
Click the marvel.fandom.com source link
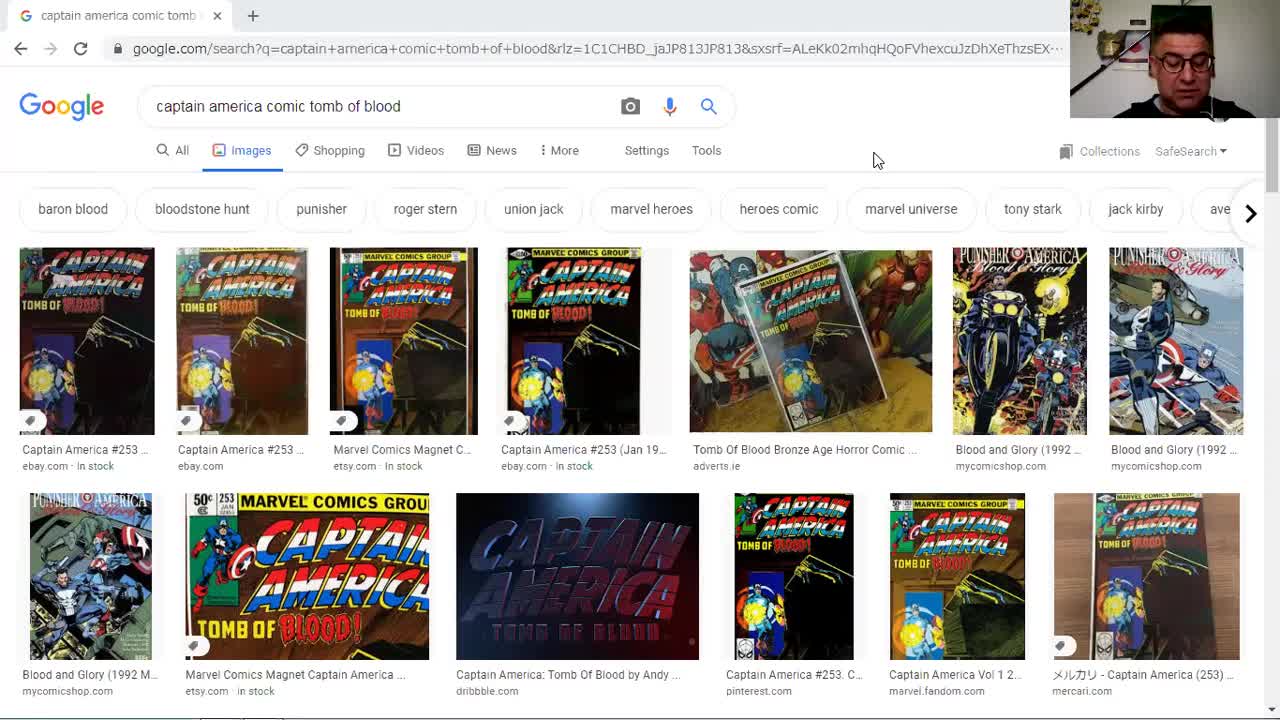point(936,691)
